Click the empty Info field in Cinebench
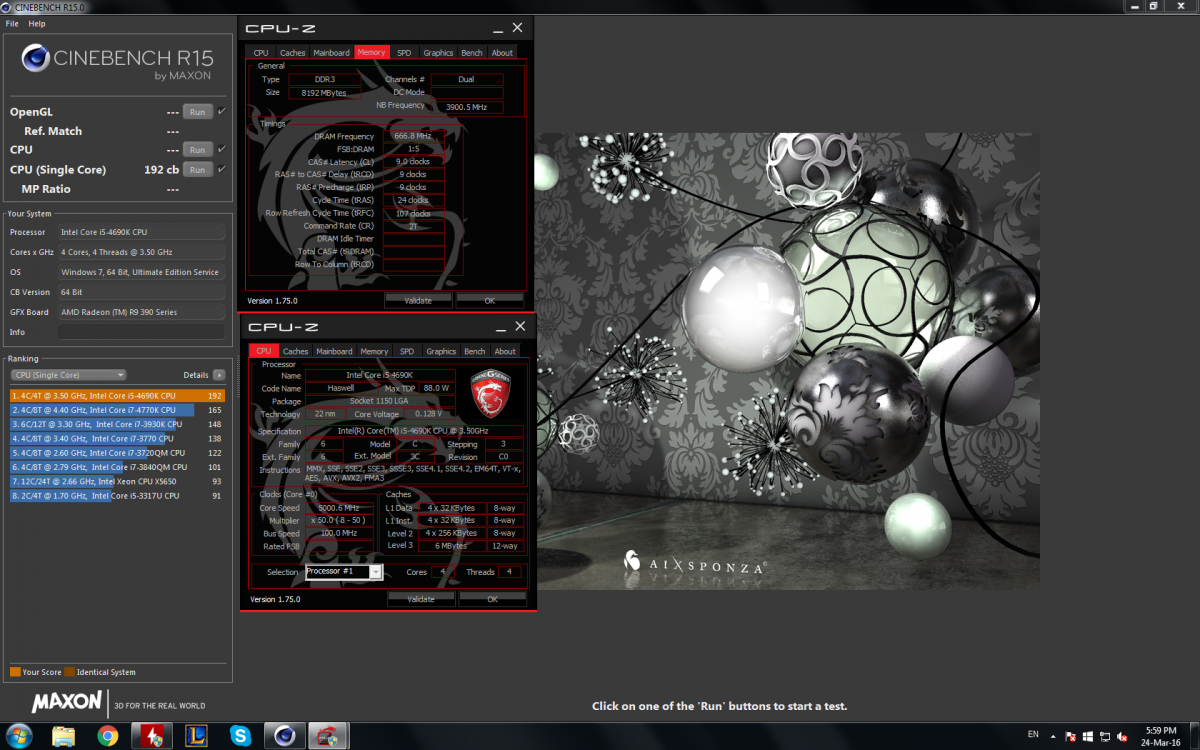Screen dimensions: 1200x750 tap(141, 332)
